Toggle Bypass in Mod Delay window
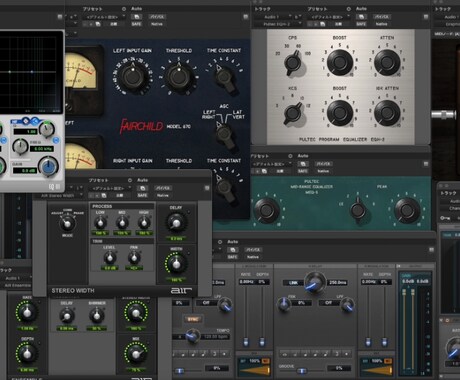The width and height of the screenshot is (460, 380). click(x=253, y=250)
